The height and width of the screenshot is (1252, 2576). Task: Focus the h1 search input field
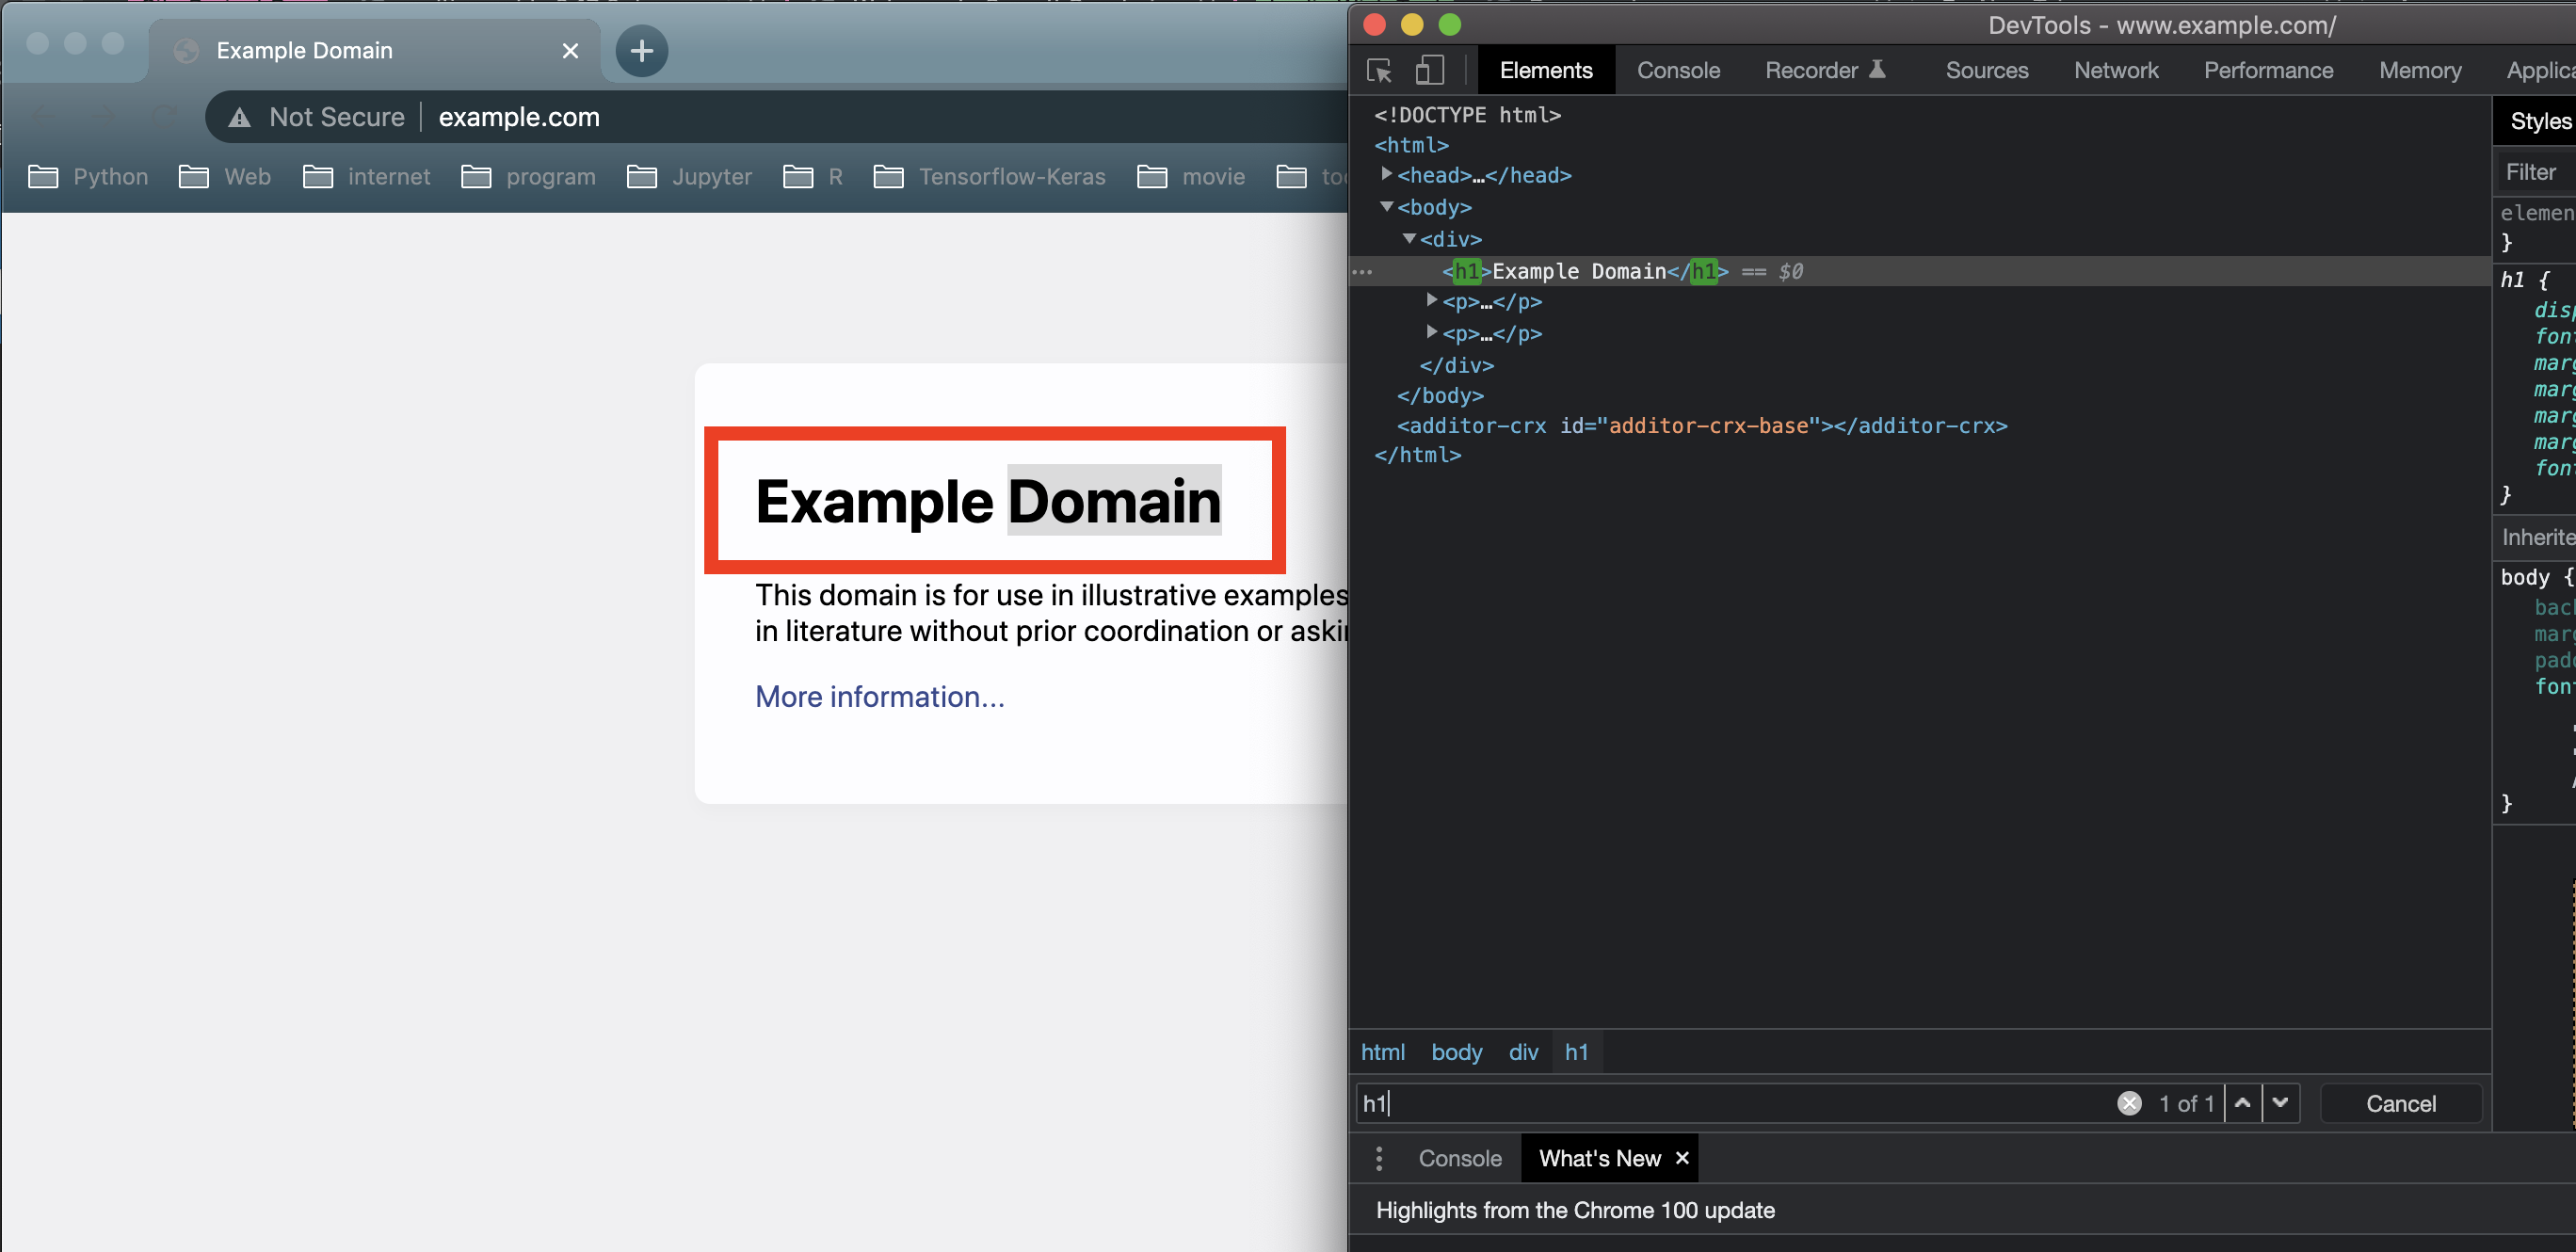[1735, 1103]
